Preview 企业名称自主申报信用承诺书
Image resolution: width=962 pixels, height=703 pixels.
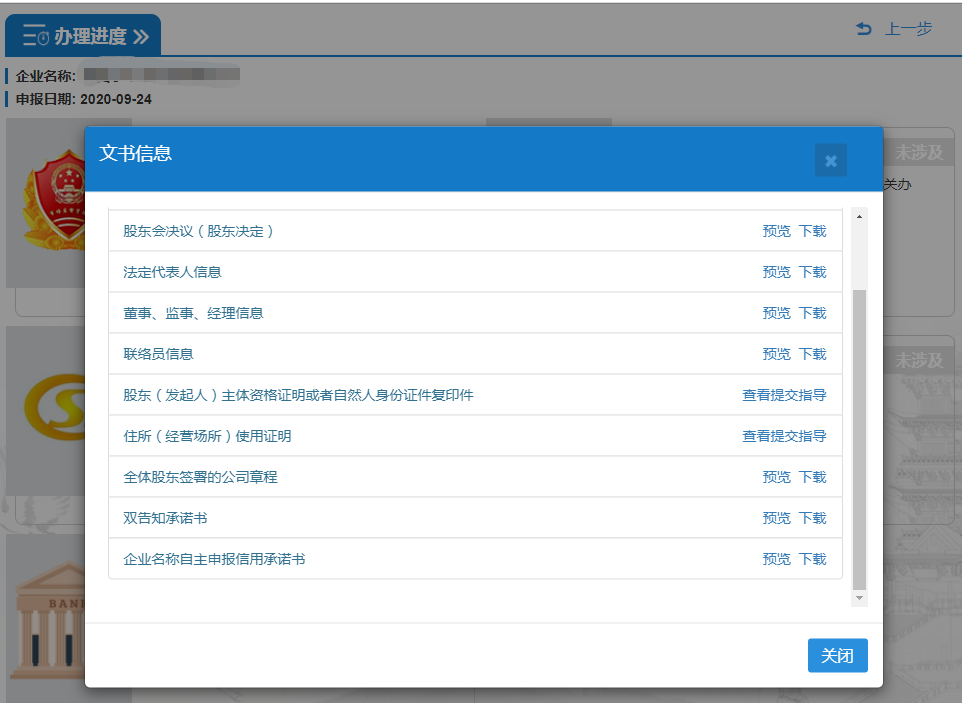[x=776, y=559]
